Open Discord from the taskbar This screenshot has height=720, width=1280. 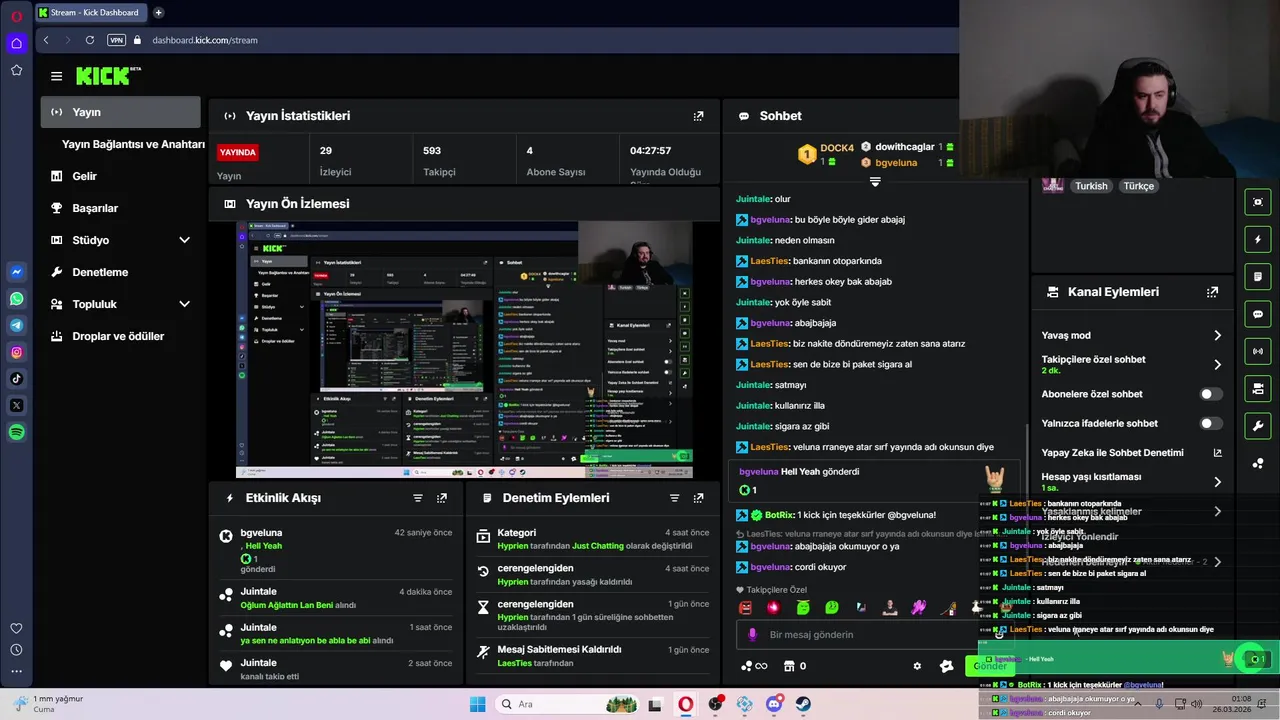(773, 704)
